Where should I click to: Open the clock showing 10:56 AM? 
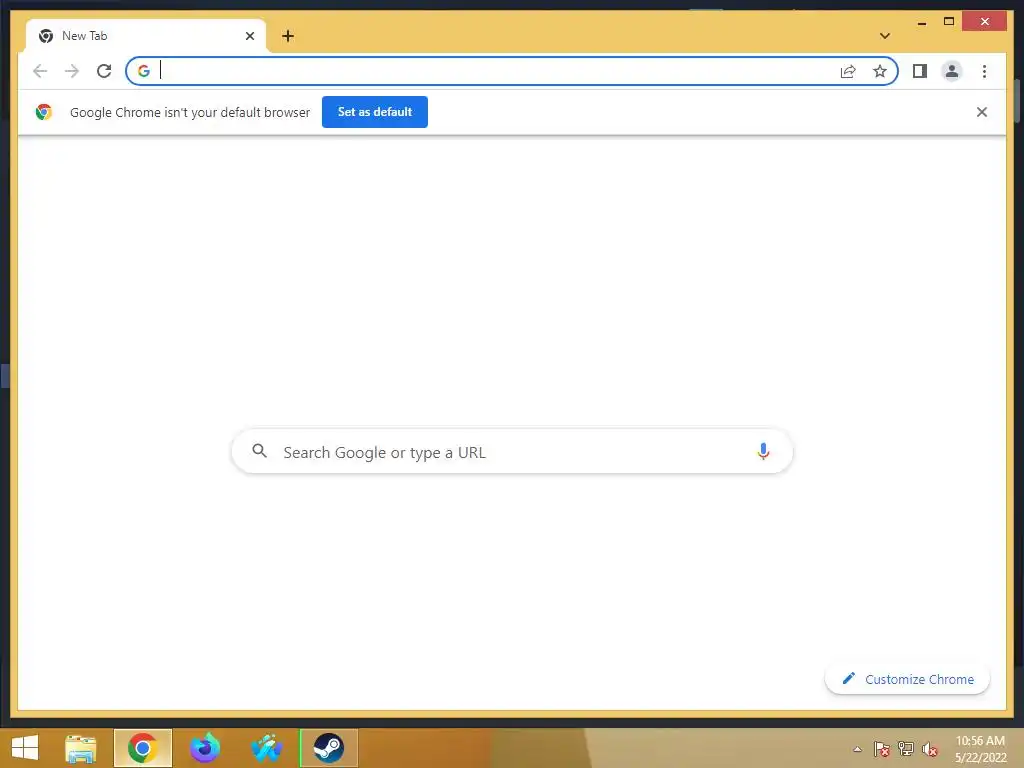(x=980, y=749)
